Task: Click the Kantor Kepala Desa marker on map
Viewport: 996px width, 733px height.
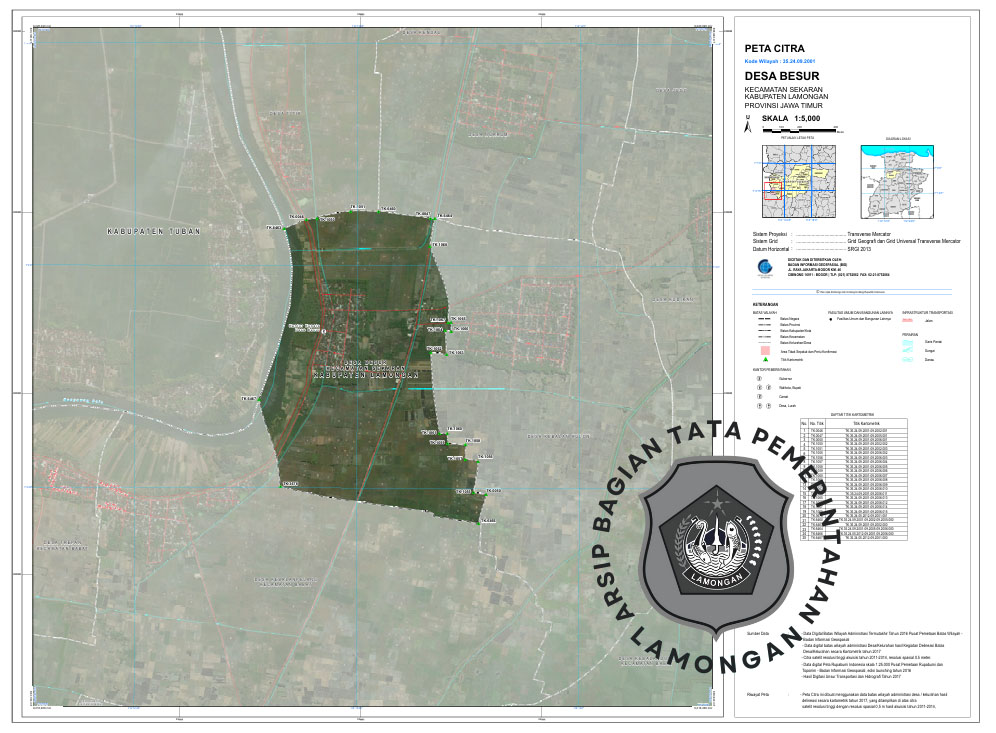Action: click(x=322, y=329)
